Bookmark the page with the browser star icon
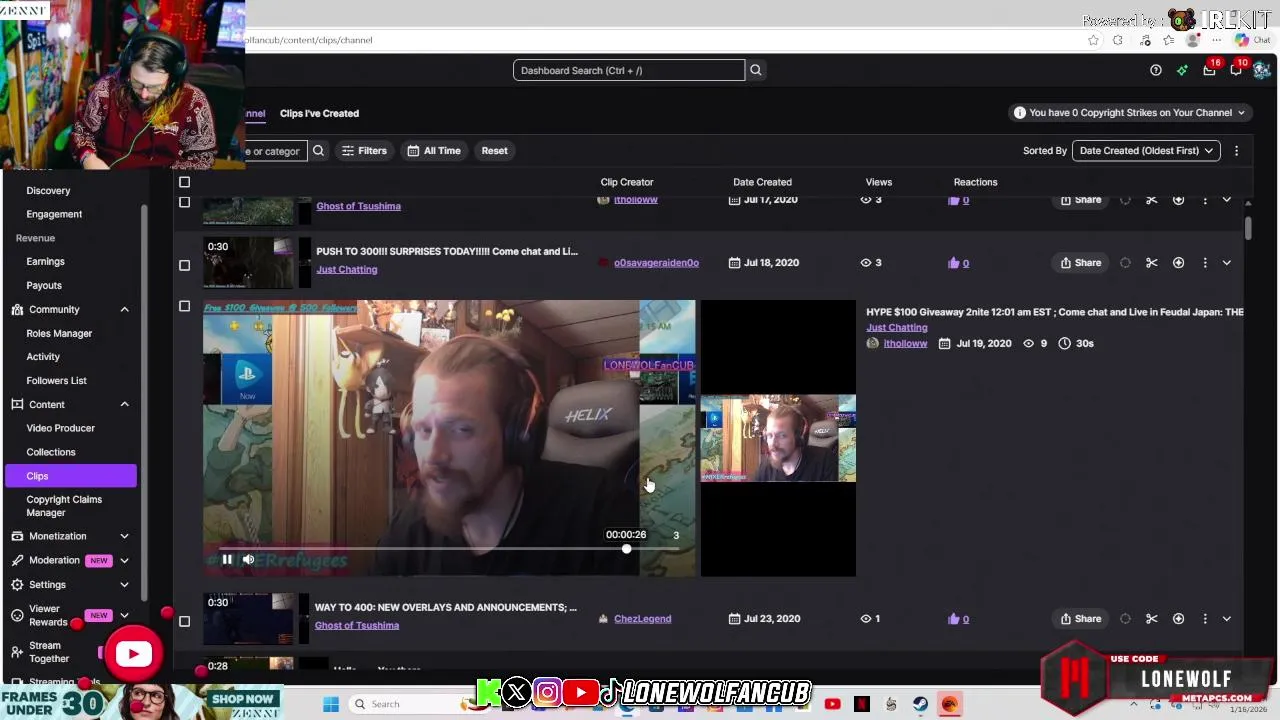The height and width of the screenshot is (720, 1280). 1093,40
